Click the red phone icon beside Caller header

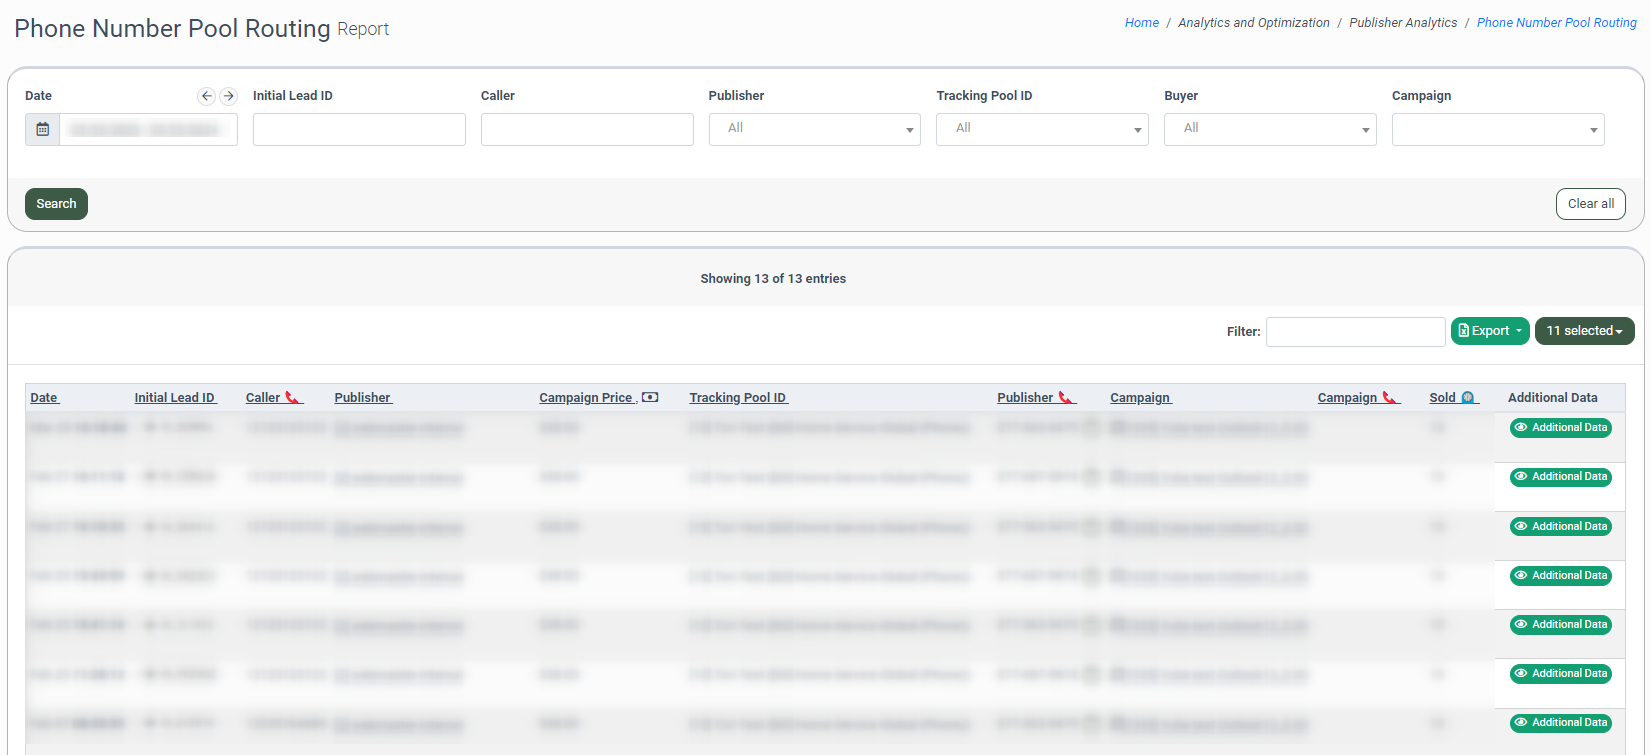(293, 398)
